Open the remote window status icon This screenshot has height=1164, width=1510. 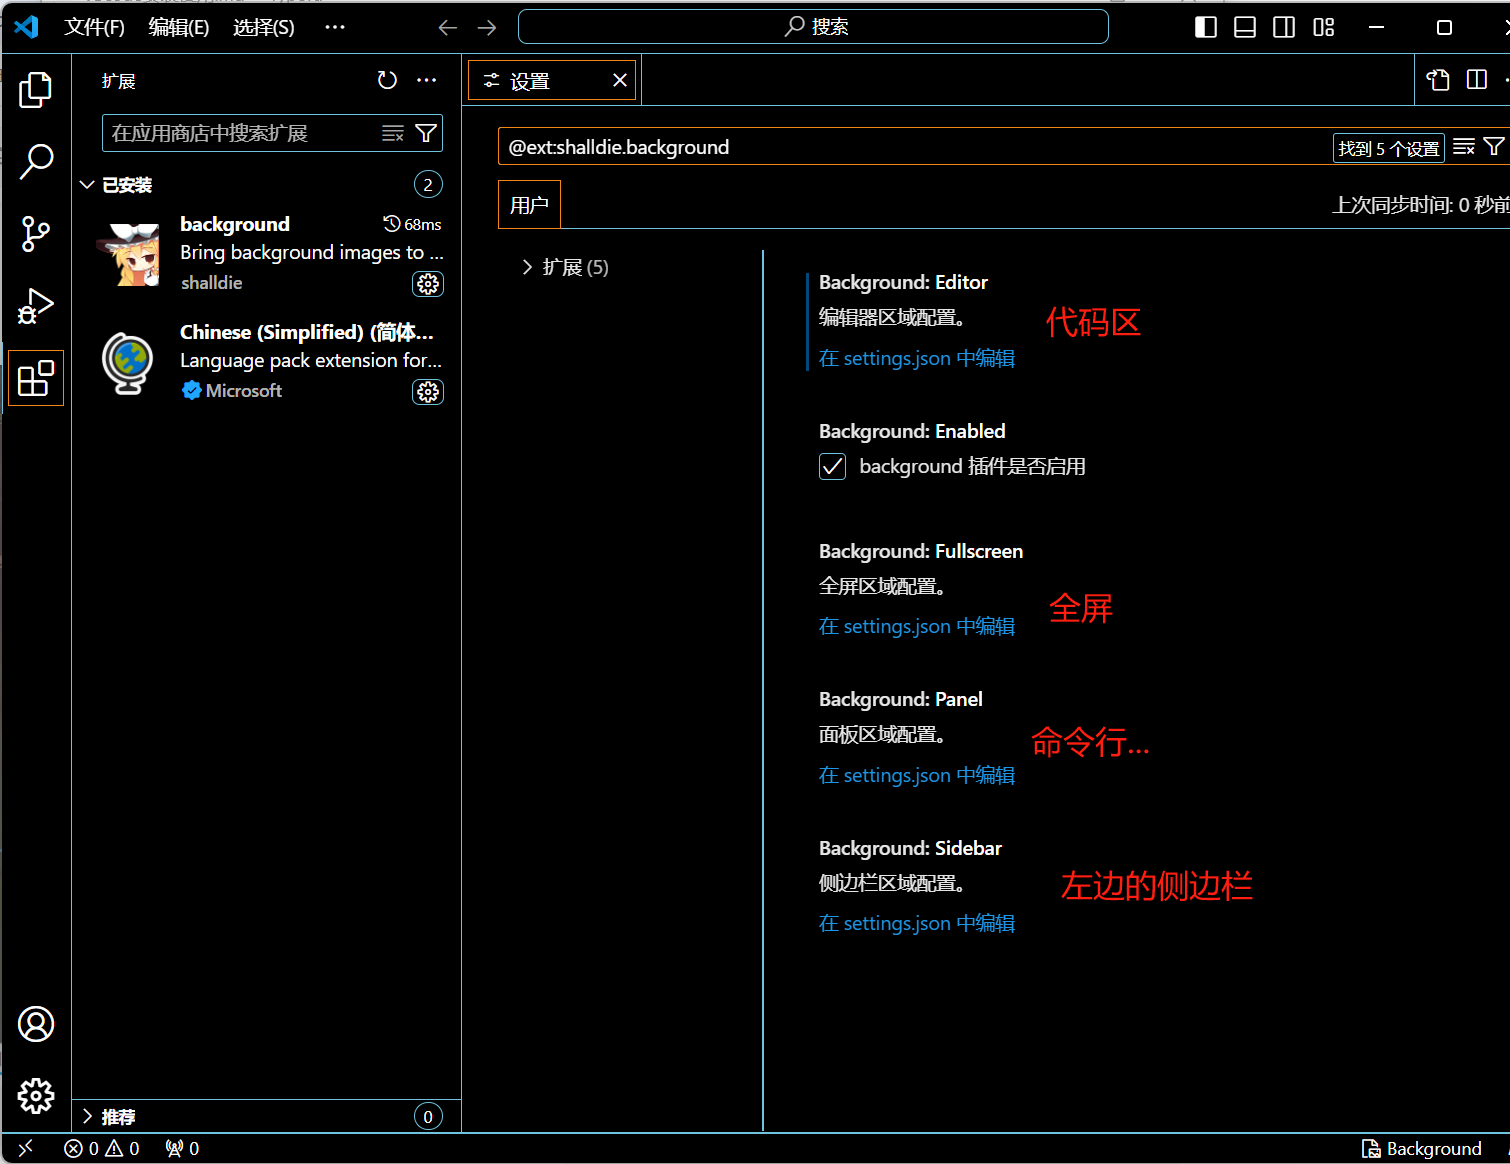tap(26, 1148)
